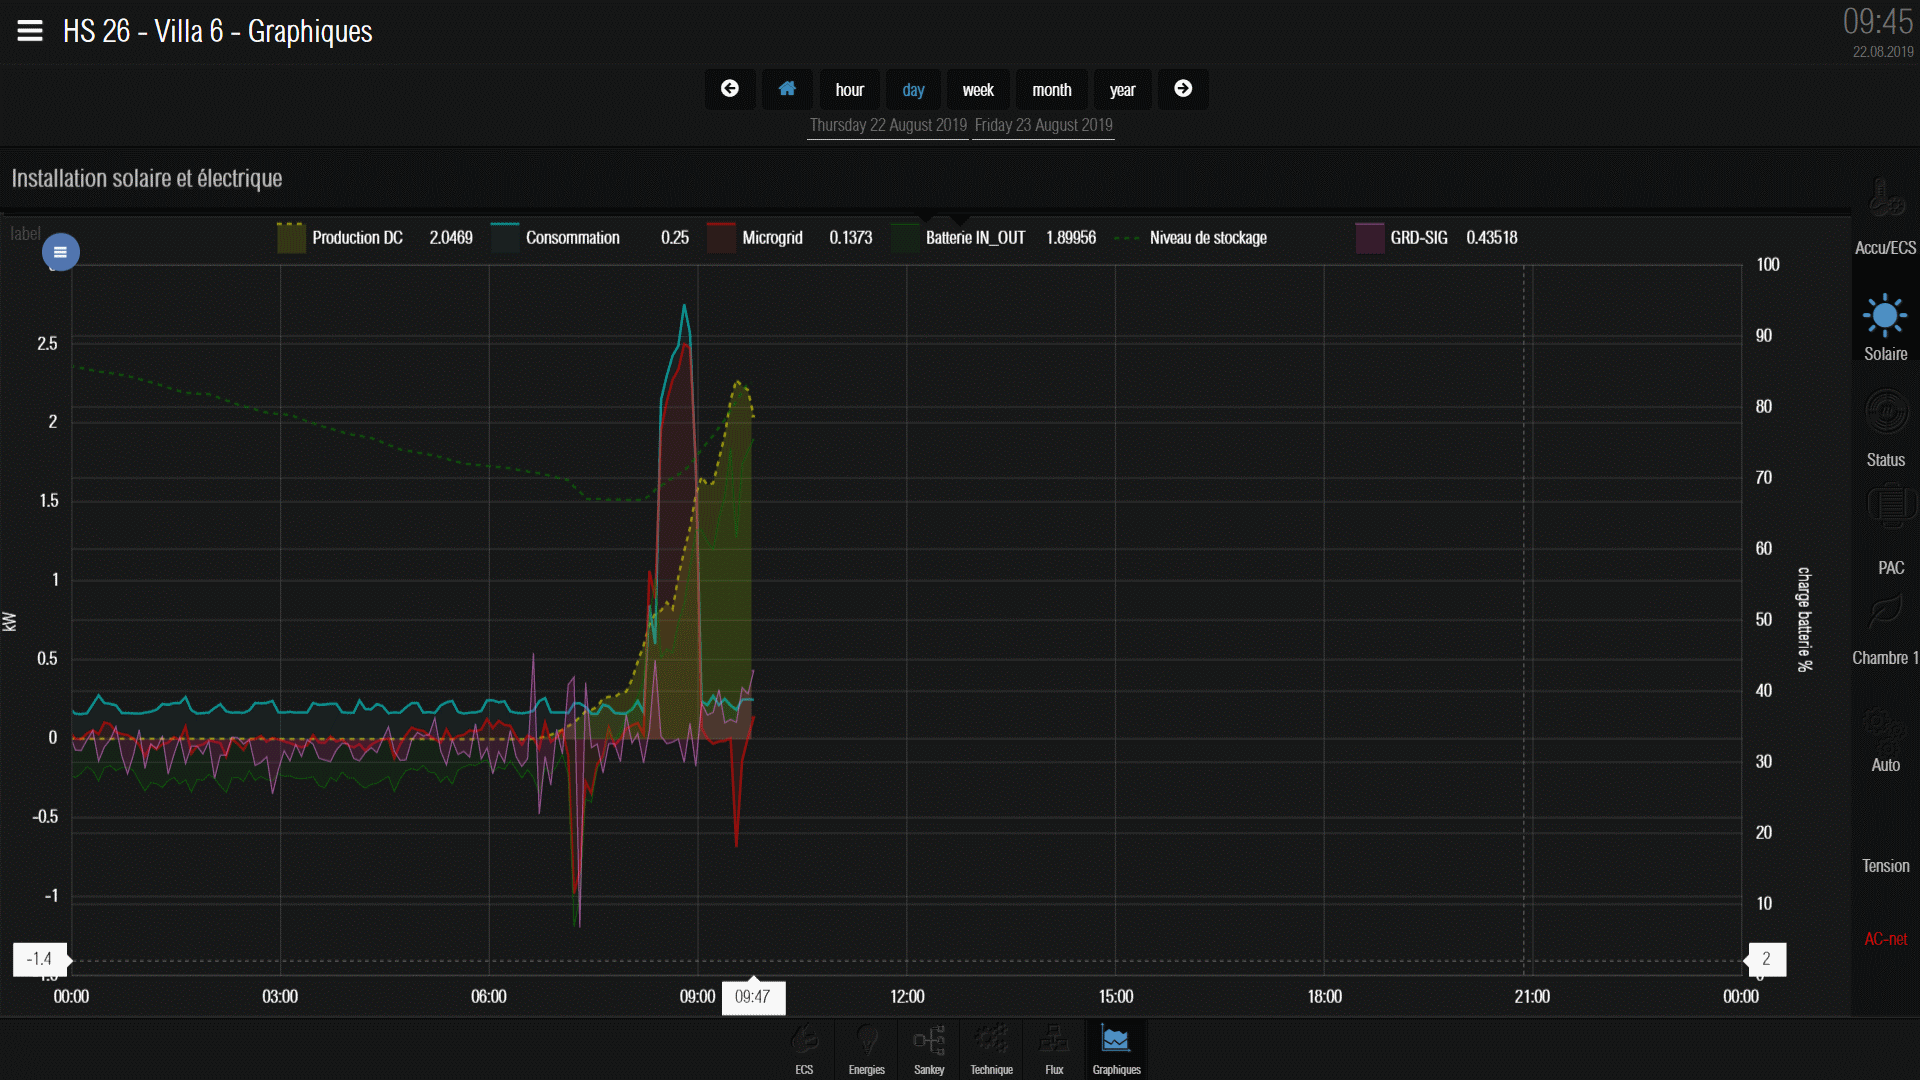1920x1080 pixels.
Task: Switch to the ECS bottom tab
Action: click(x=804, y=1050)
